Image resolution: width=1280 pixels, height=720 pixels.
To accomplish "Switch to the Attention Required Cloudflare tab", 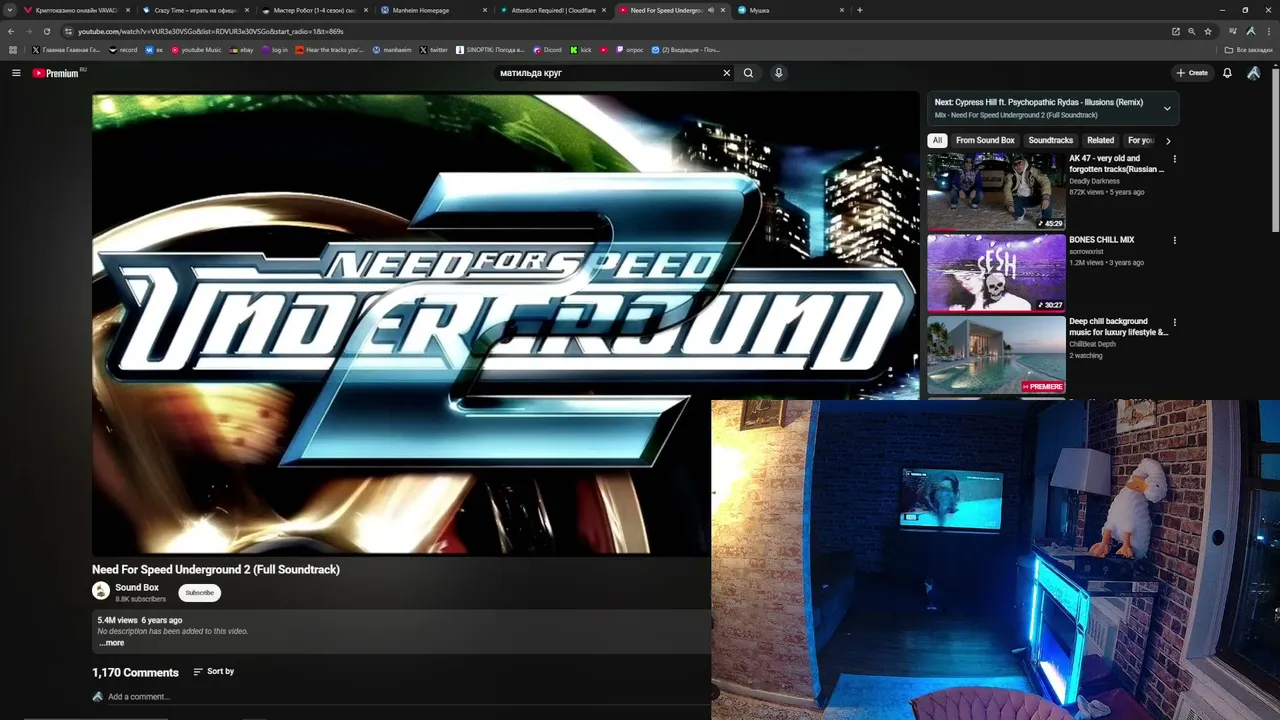I will click(552, 10).
